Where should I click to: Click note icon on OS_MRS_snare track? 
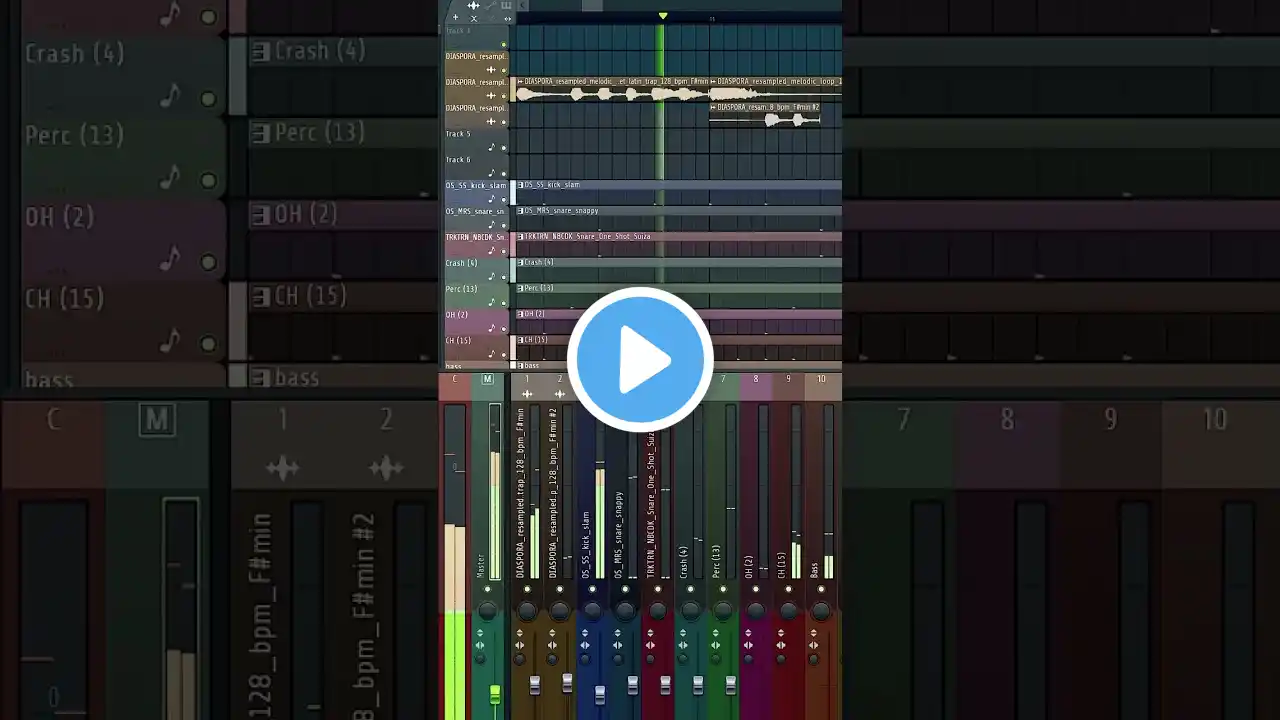(x=491, y=225)
